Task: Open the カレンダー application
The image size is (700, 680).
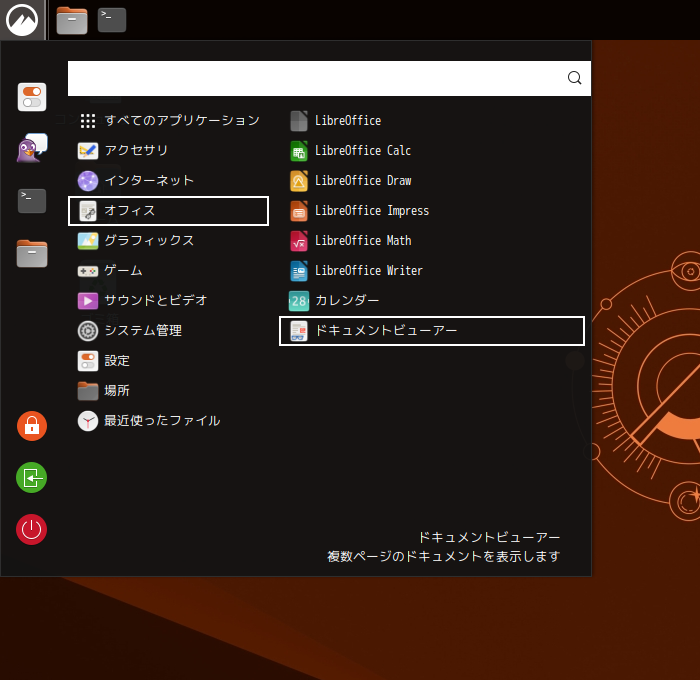Action: coord(432,300)
